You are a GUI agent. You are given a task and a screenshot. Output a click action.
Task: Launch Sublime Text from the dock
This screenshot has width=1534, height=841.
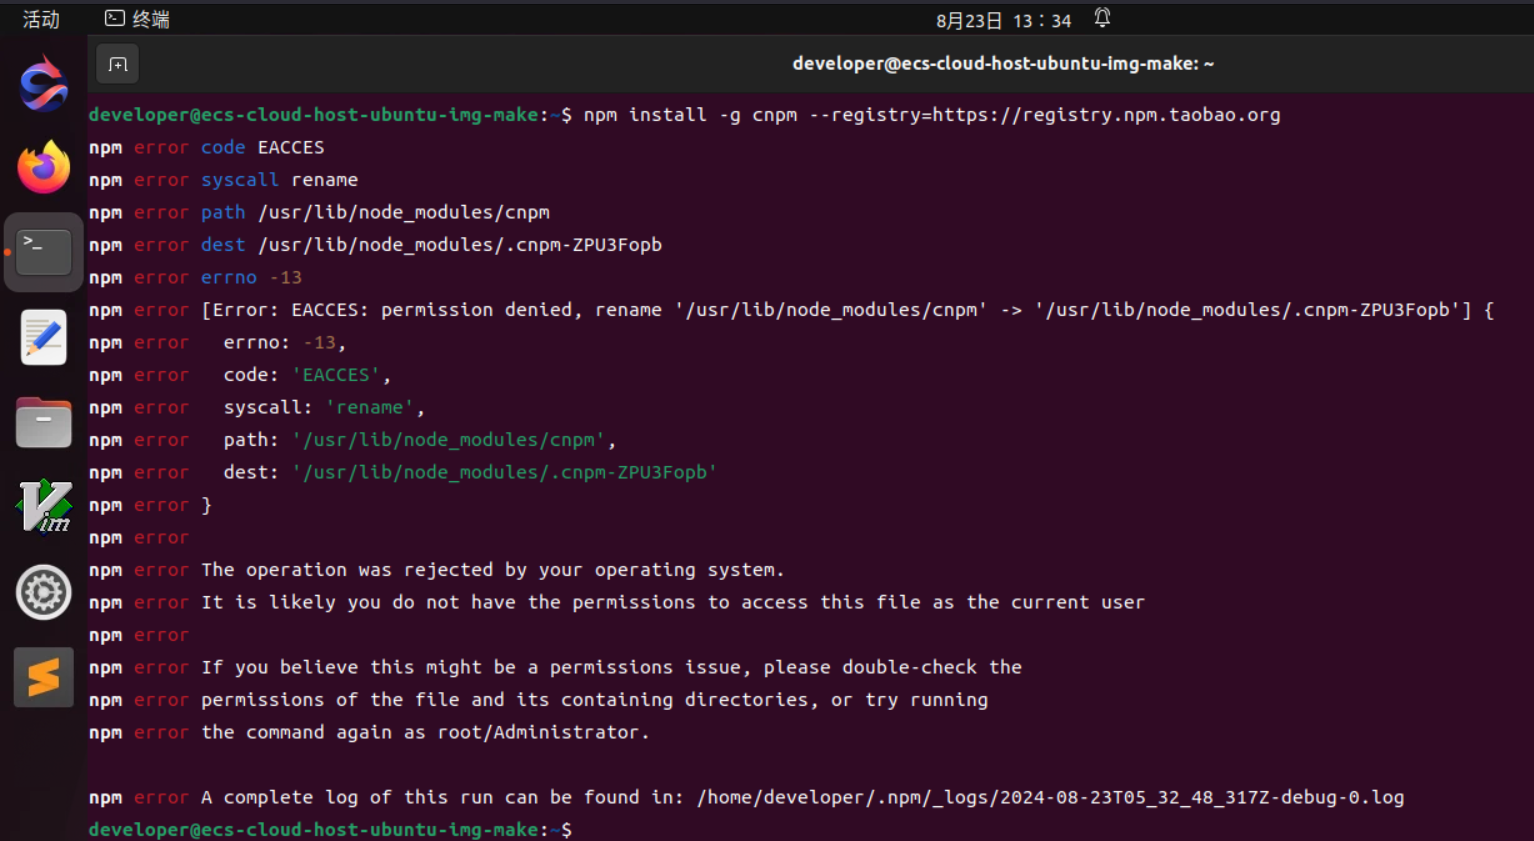tap(43, 677)
